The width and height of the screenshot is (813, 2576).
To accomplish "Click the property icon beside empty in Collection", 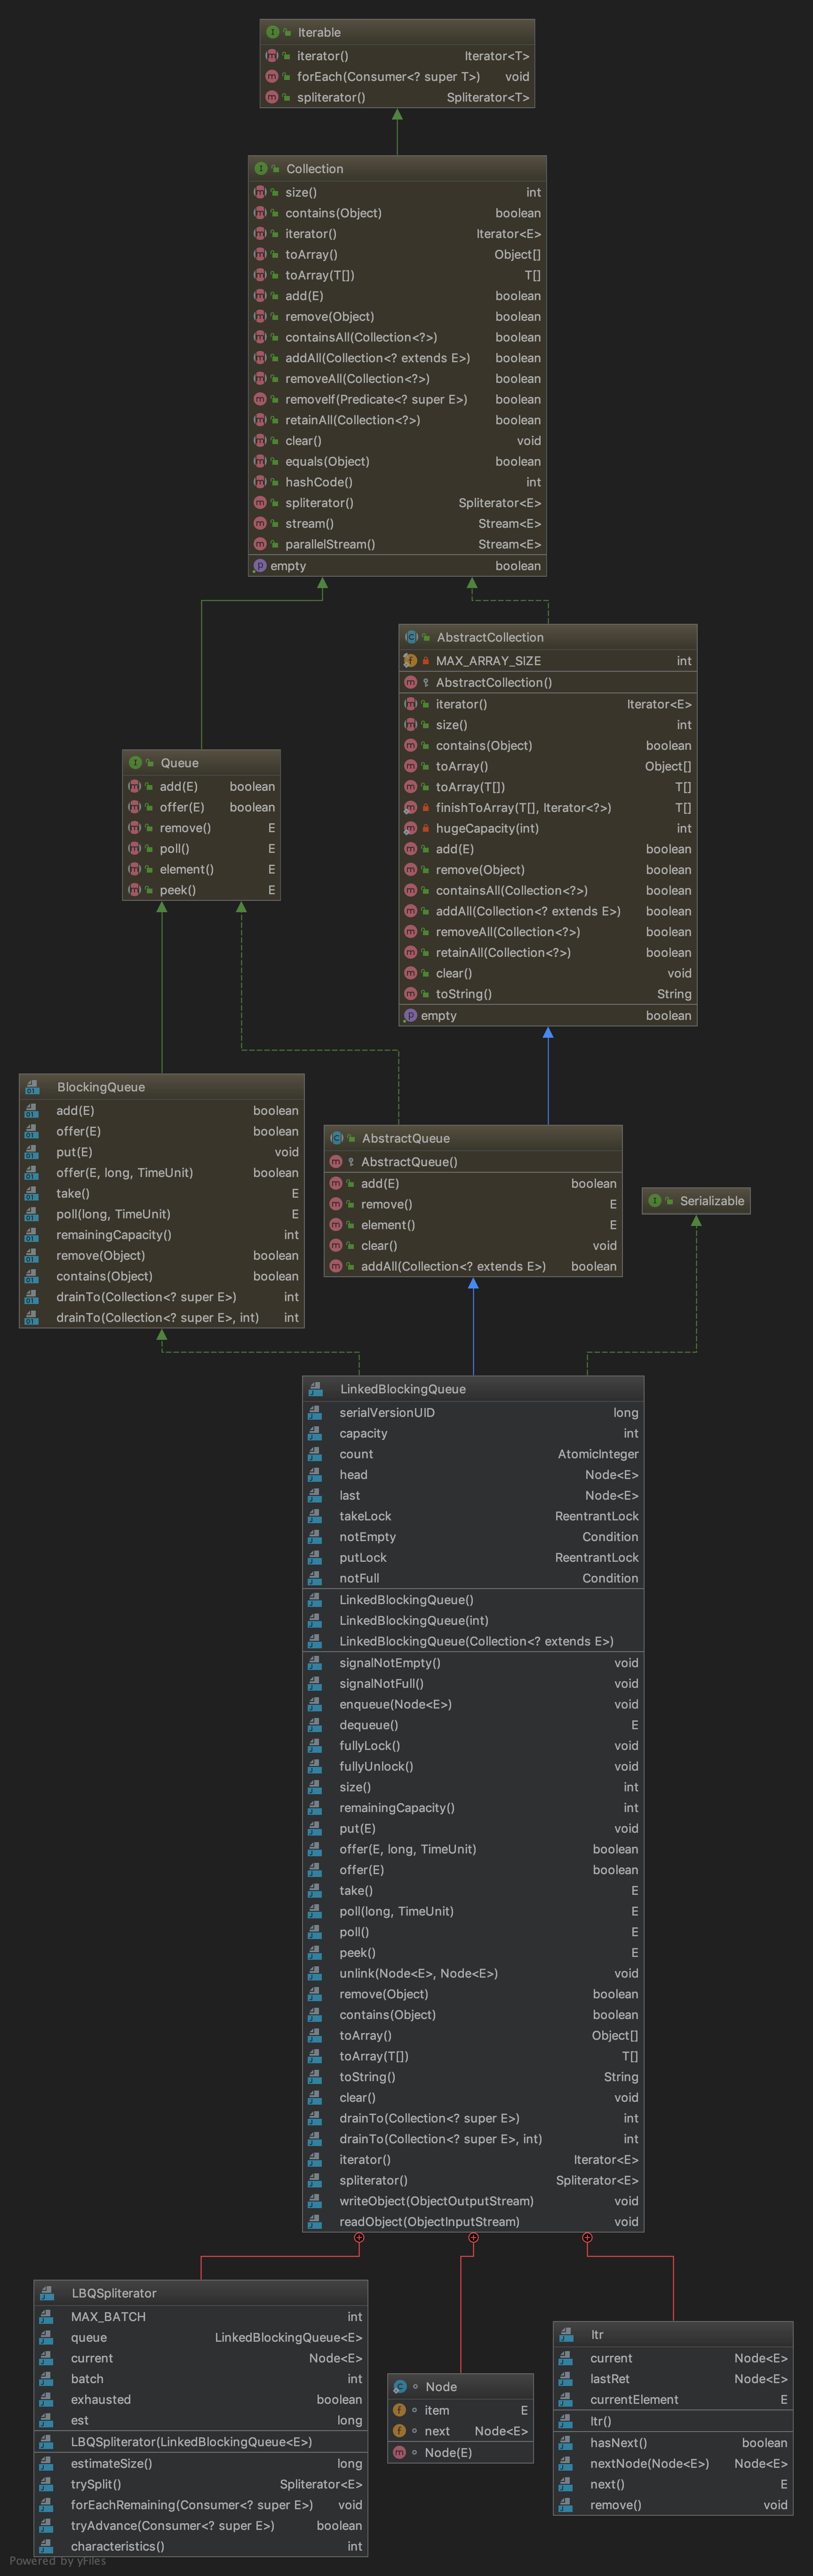I will click(x=260, y=565).
